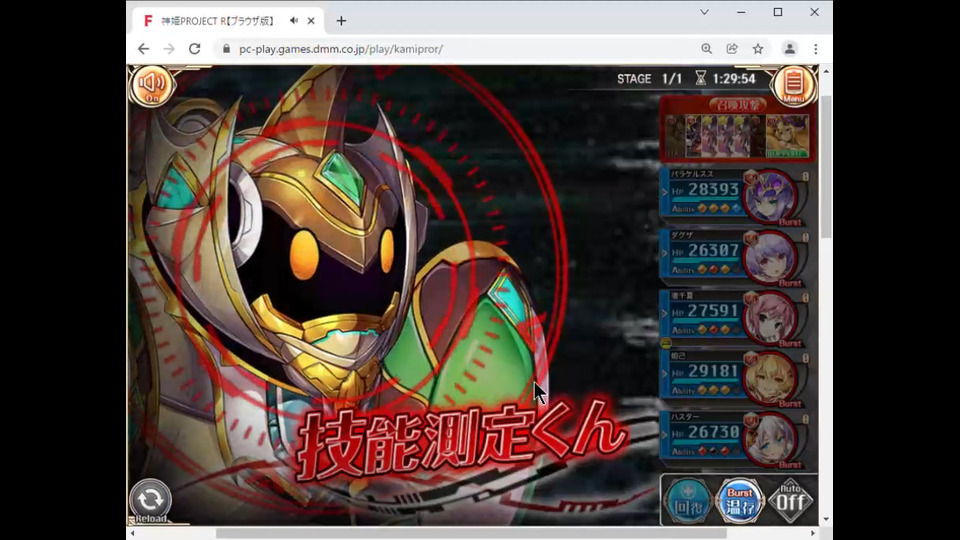Click the vertical page scrollbar thumb
This screenshot has height=540, width=960.
(x=826, y=167)
